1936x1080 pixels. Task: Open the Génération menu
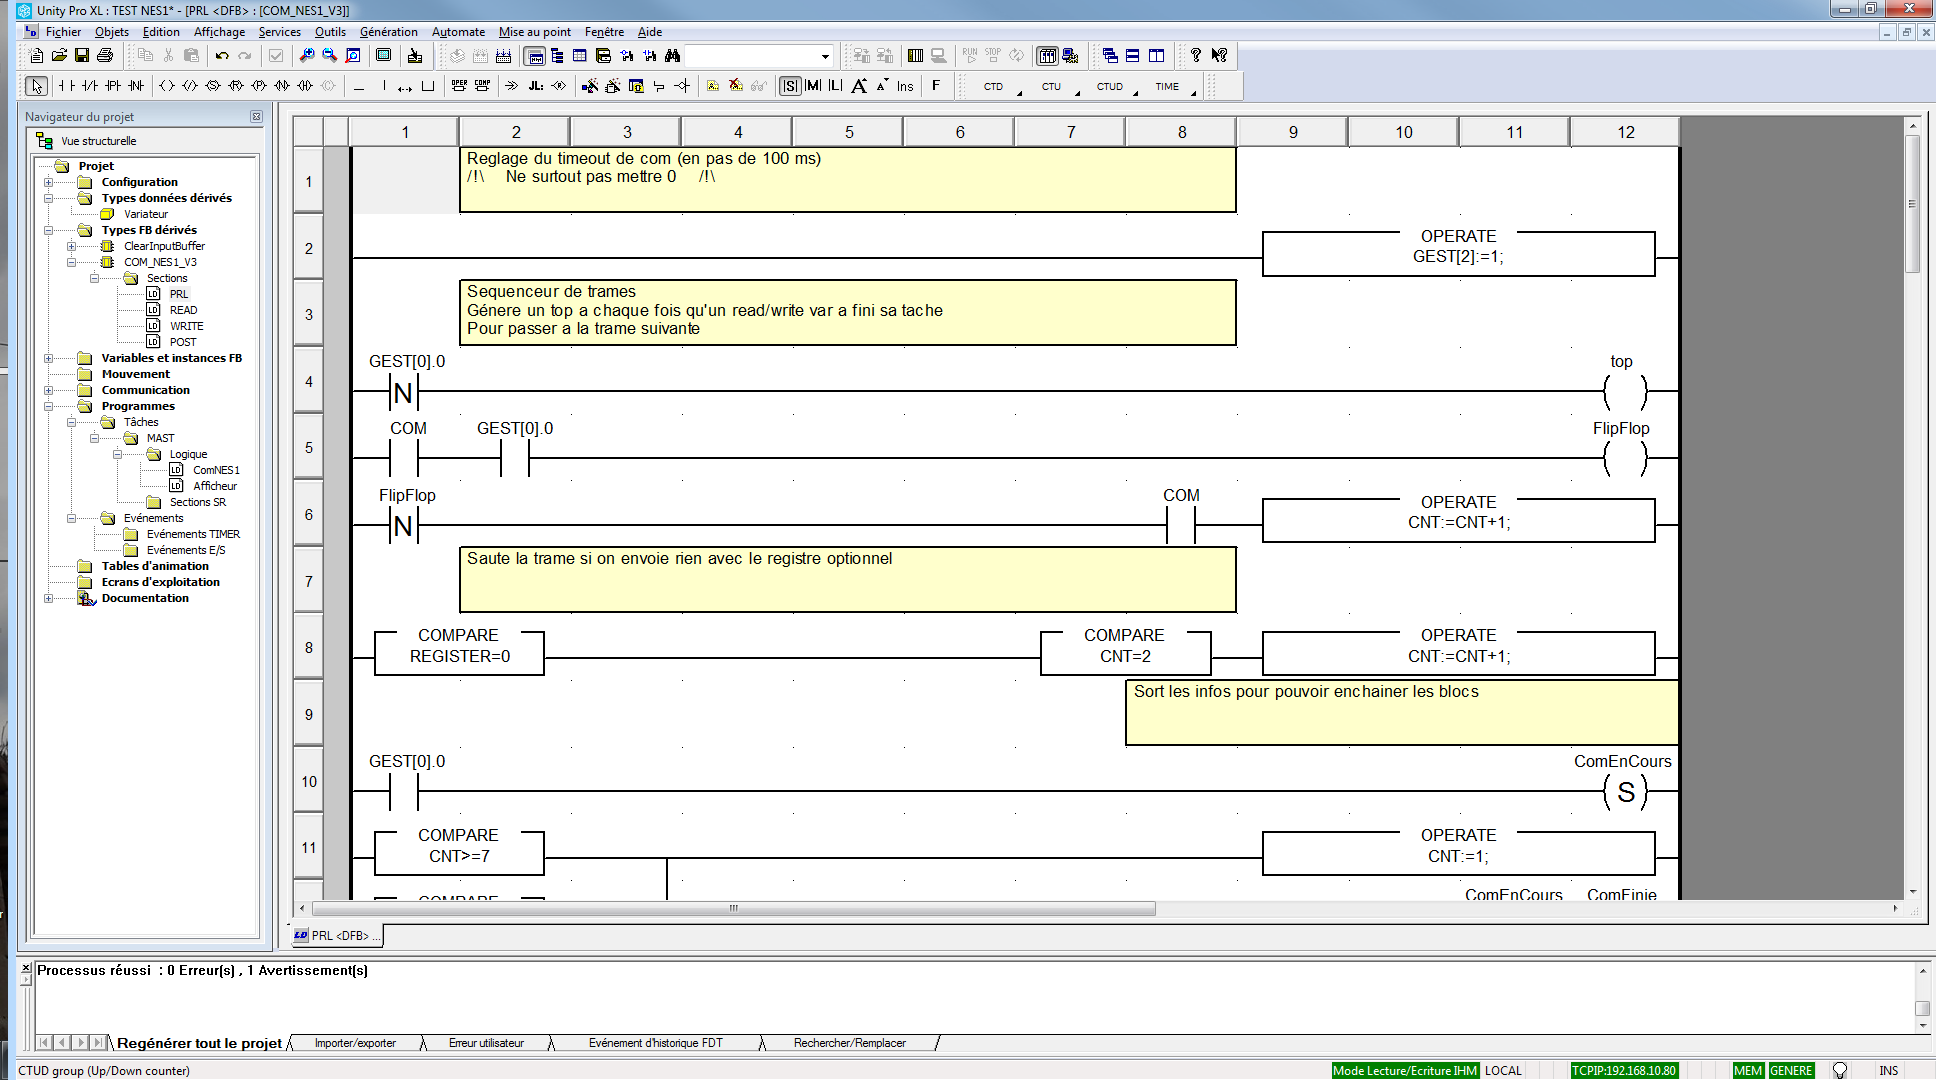pos(388,32)
